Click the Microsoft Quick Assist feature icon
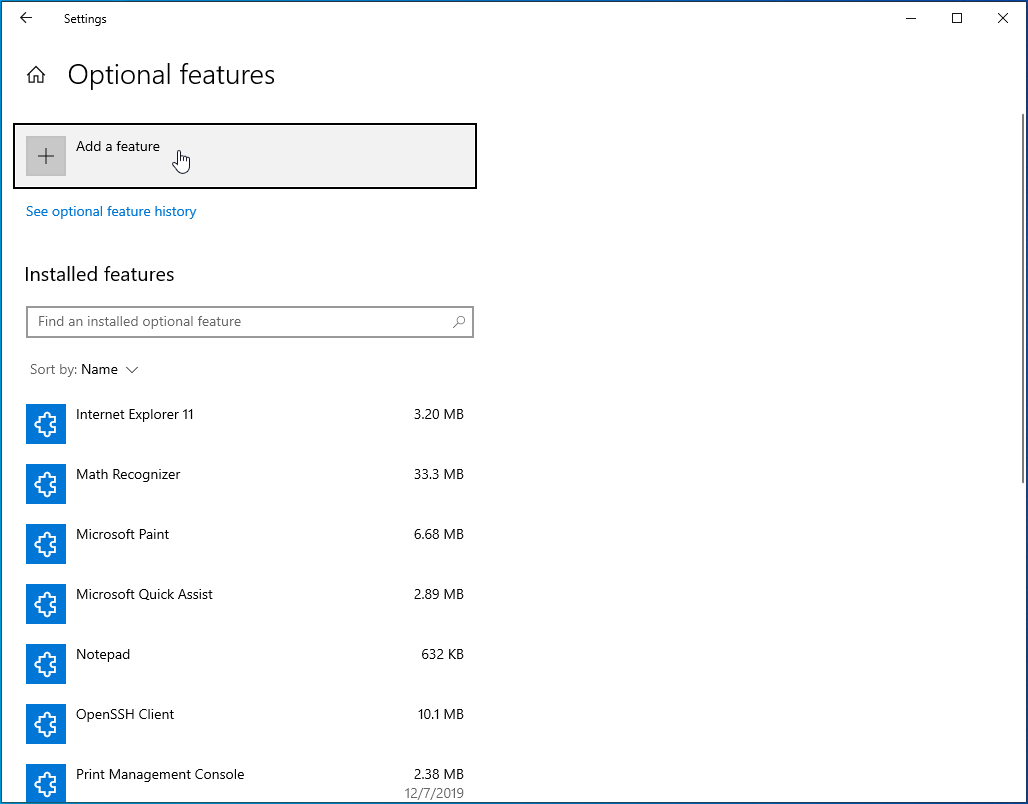Viewport: 1028px width, 804px height. pos(46,604)
